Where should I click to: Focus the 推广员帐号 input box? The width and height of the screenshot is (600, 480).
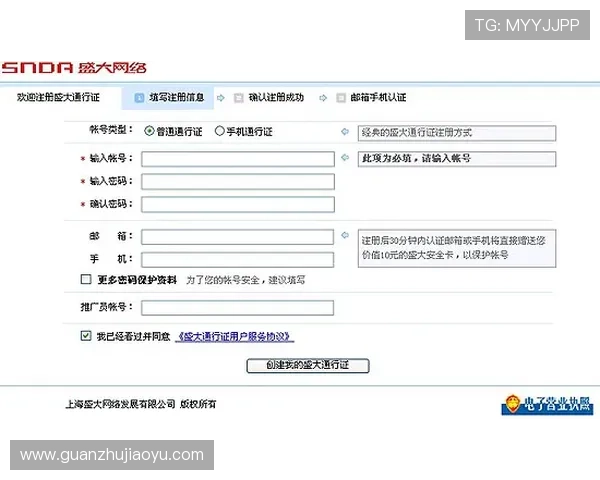point(237,308)
